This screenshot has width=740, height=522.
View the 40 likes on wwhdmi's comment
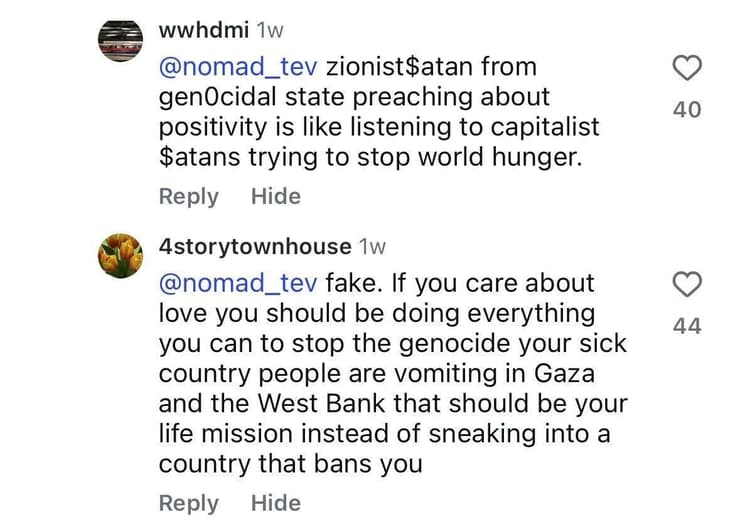(x=687, y=109)
